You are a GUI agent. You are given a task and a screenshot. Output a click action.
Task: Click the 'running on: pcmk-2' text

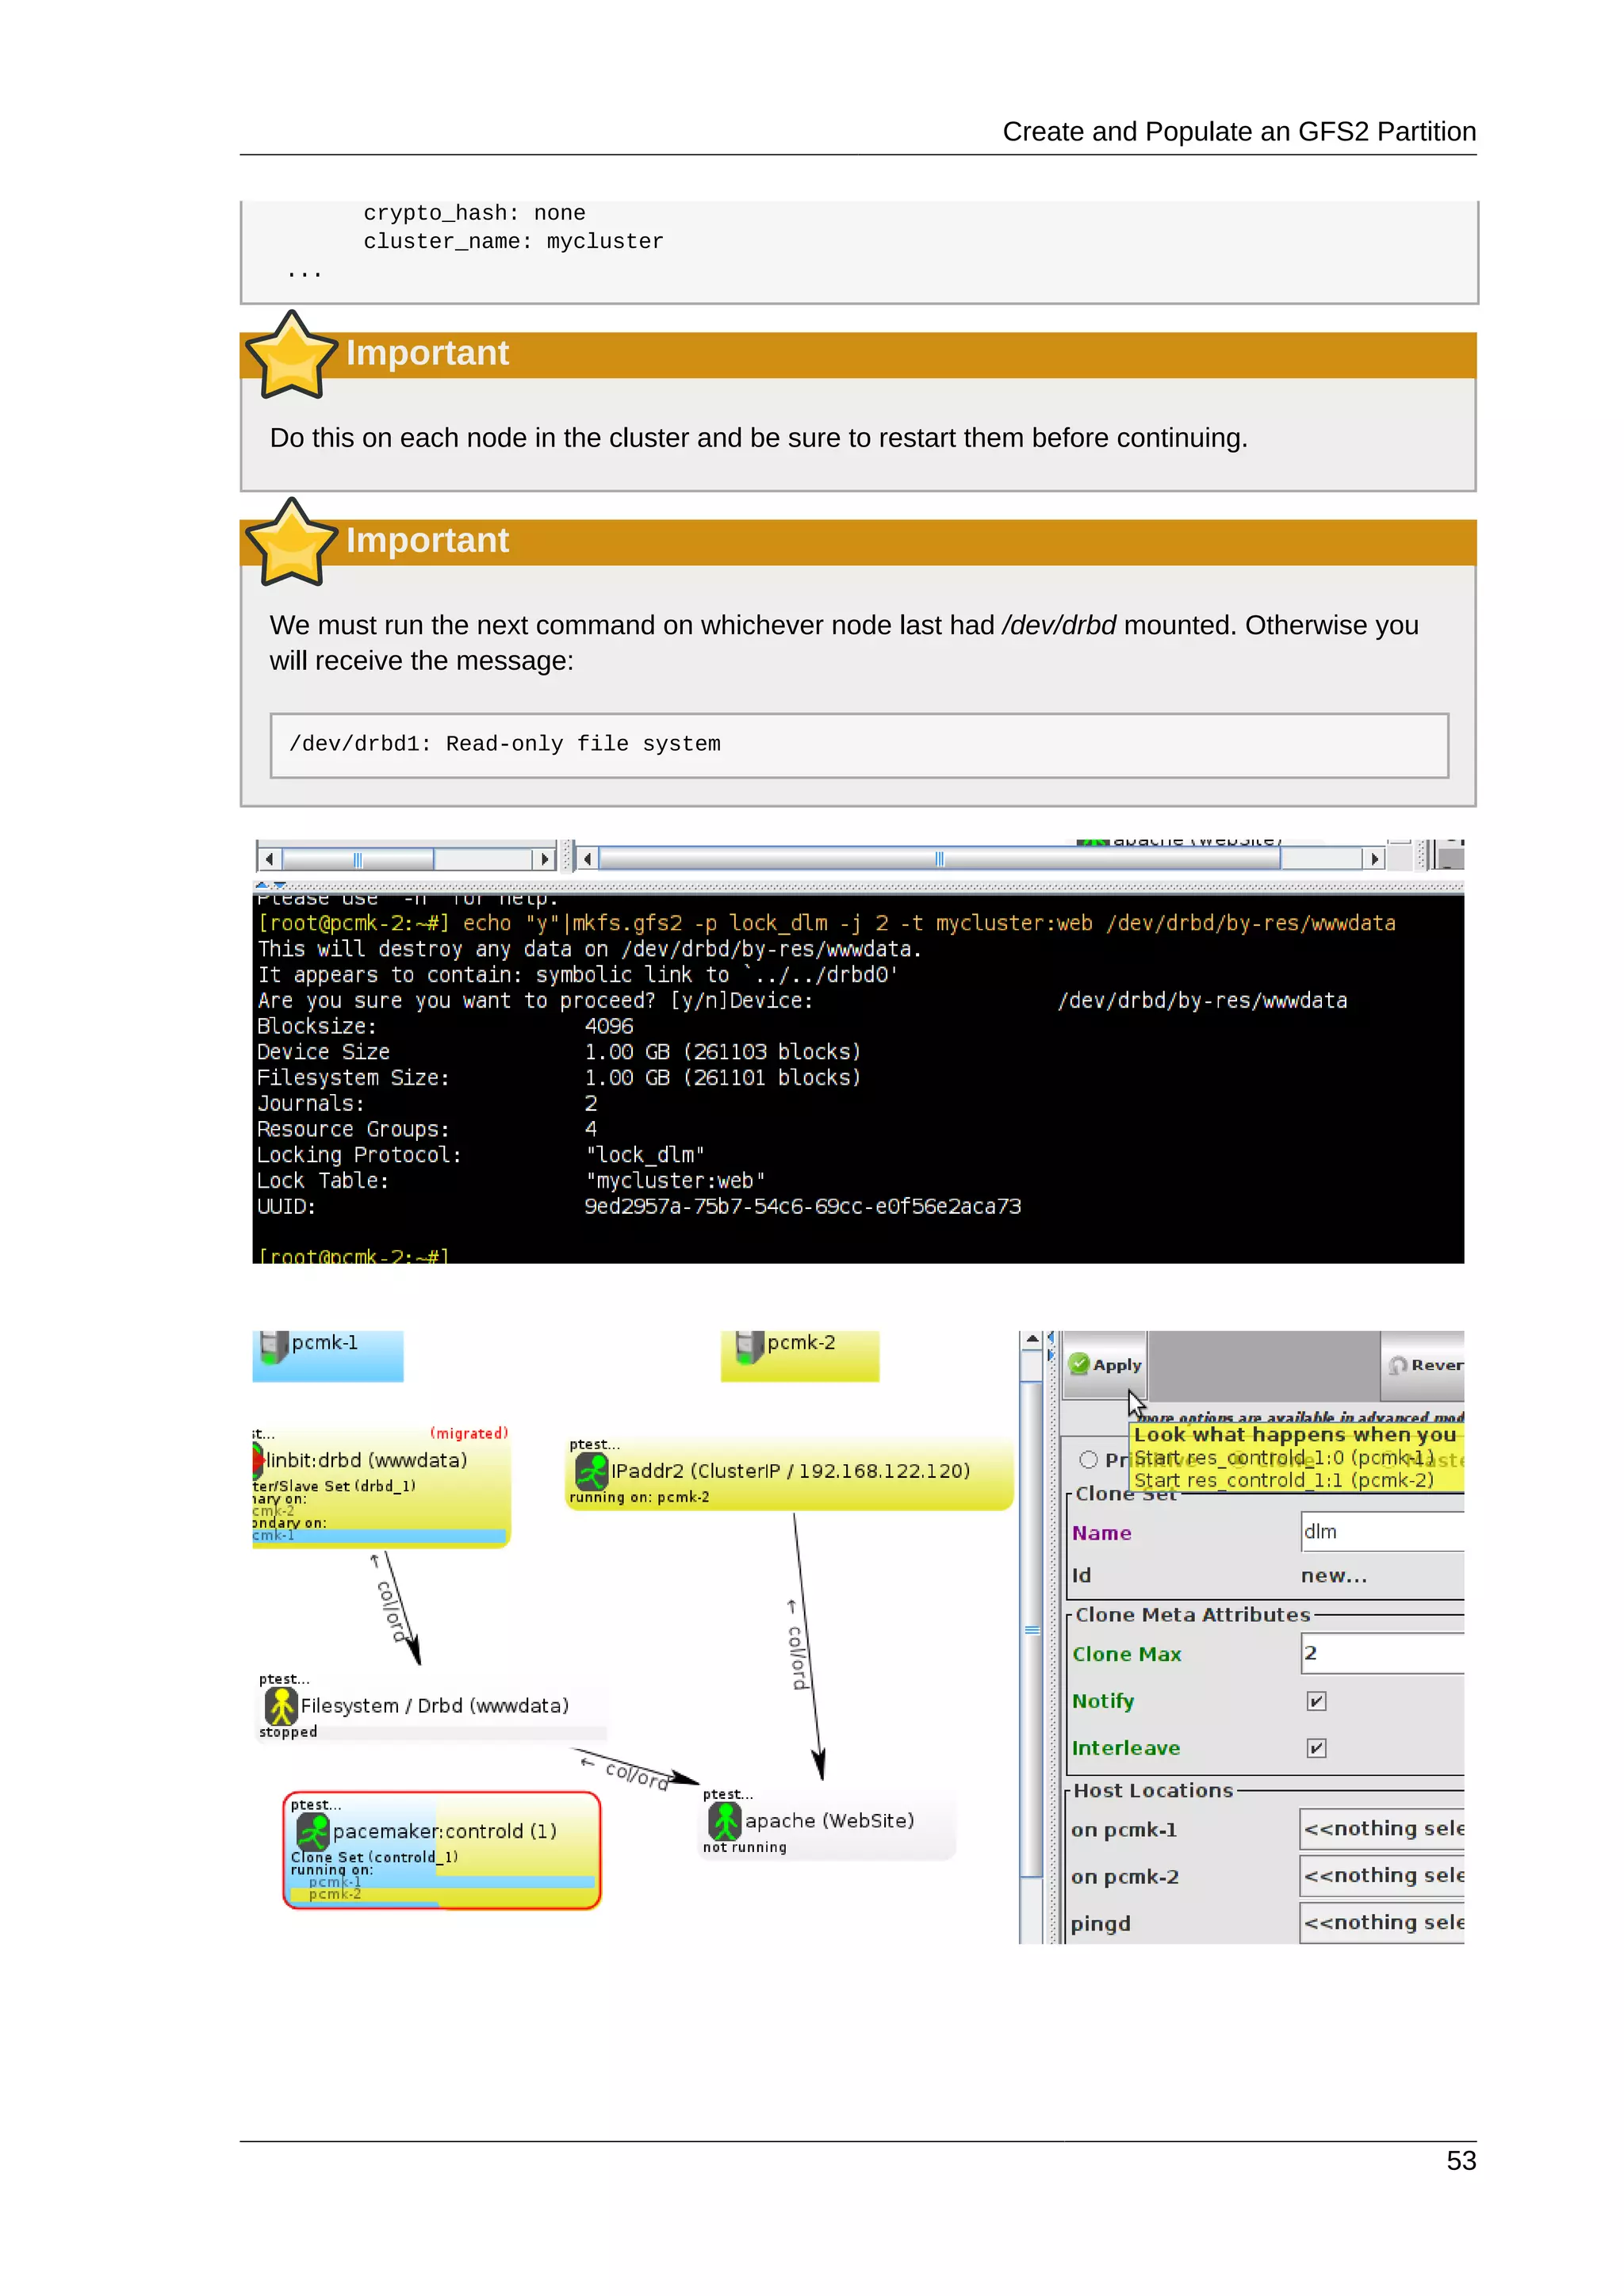pyautogui.click(x=639, y=1497)
